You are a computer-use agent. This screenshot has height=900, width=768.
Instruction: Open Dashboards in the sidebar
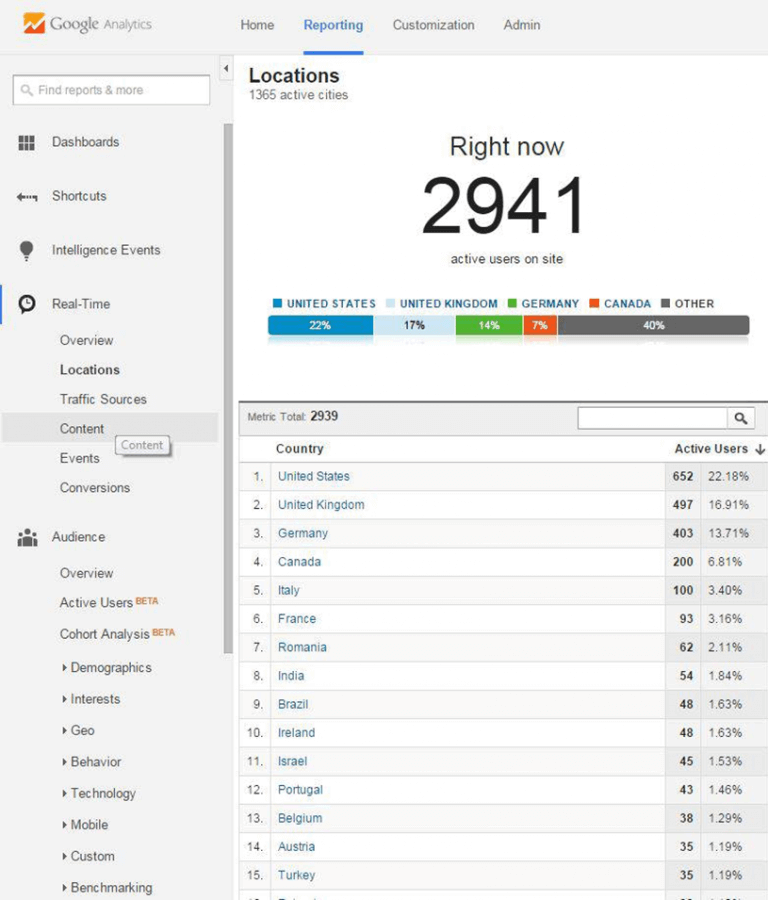tap(86, 142)
